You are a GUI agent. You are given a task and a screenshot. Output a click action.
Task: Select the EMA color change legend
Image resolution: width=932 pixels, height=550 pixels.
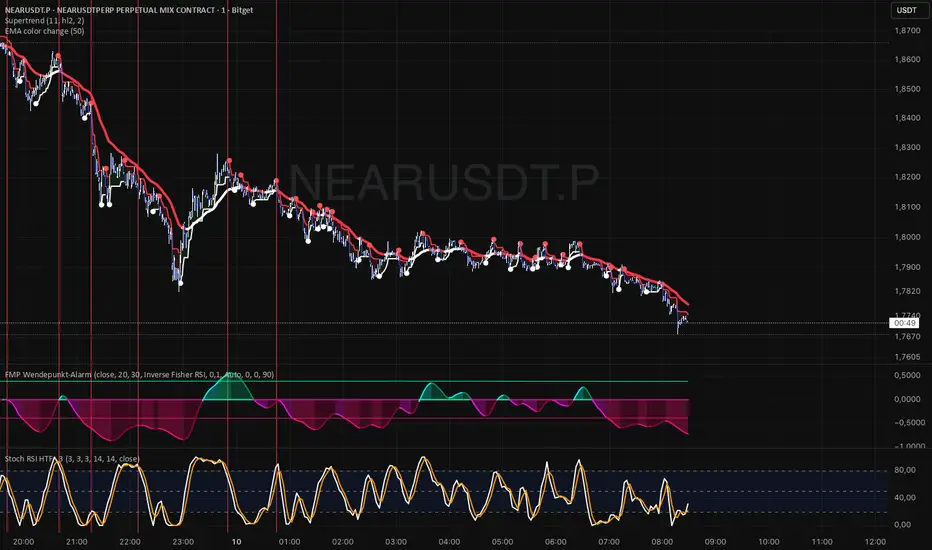click(45, 31)
